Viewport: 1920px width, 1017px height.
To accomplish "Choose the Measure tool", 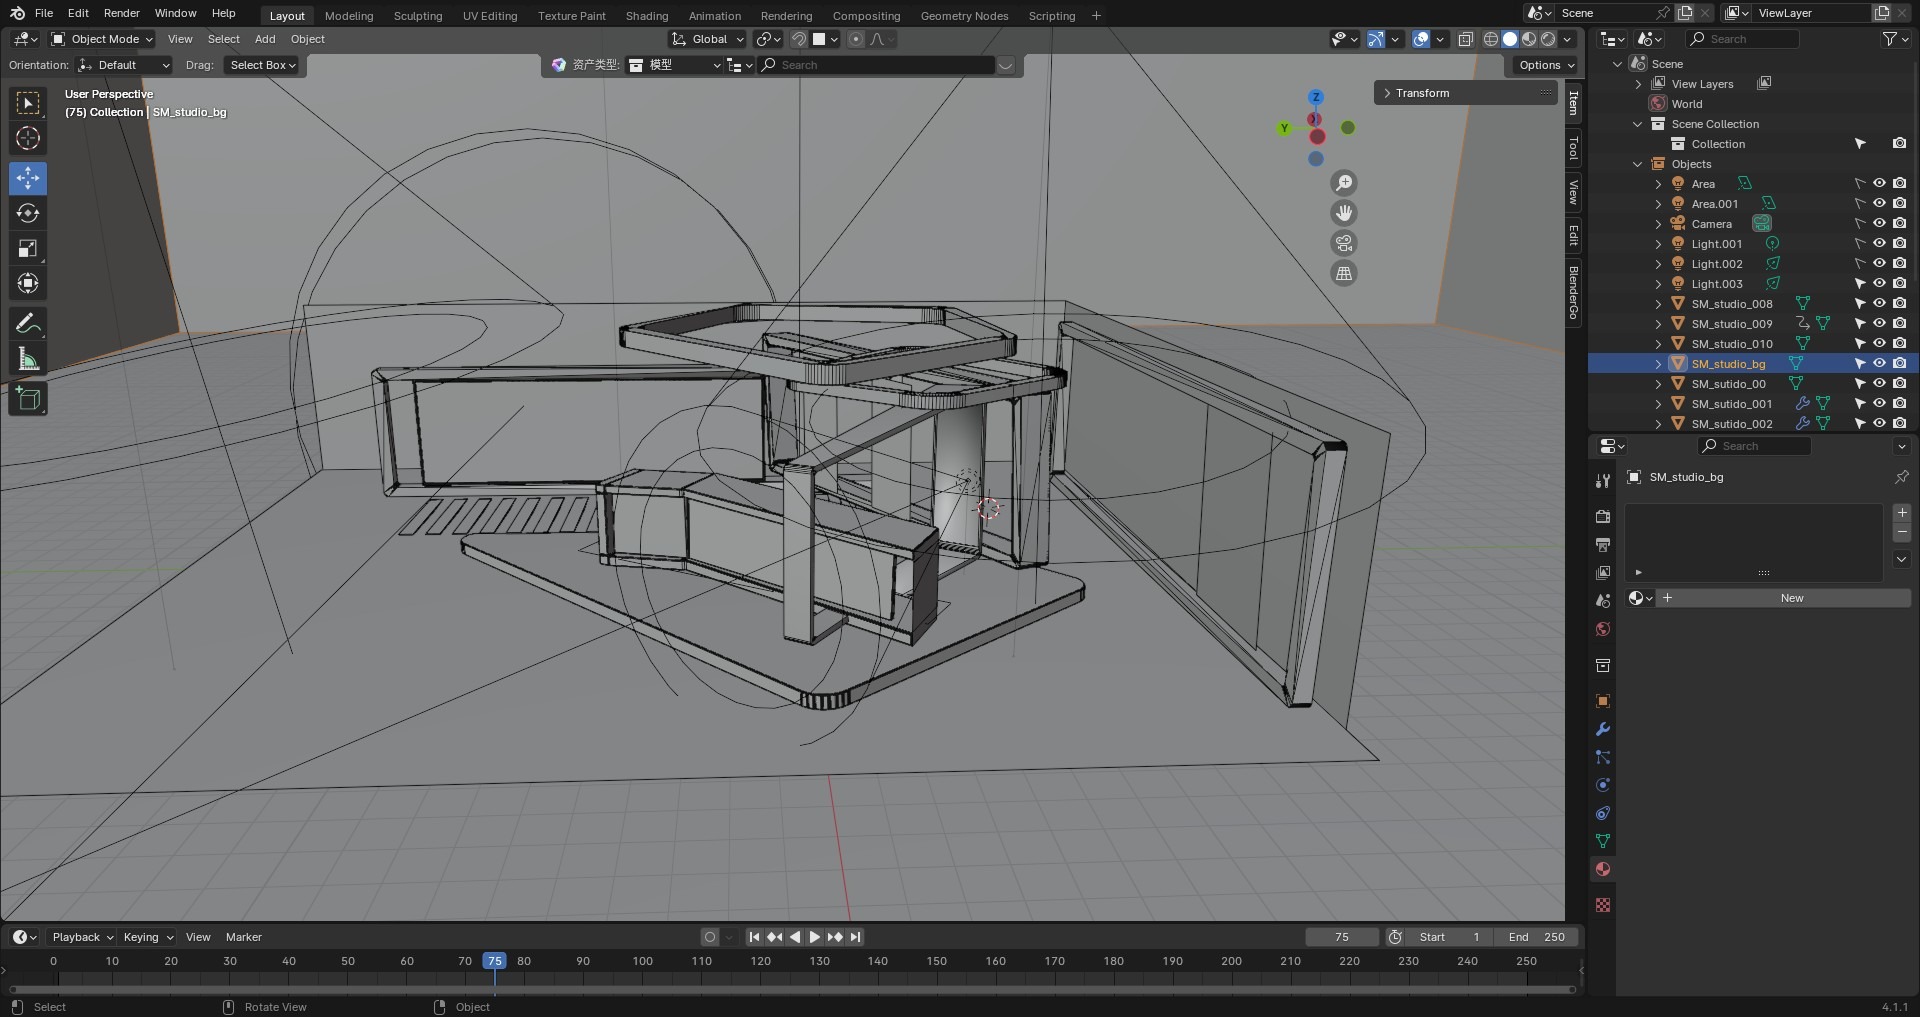I will [x=28, y=359].
